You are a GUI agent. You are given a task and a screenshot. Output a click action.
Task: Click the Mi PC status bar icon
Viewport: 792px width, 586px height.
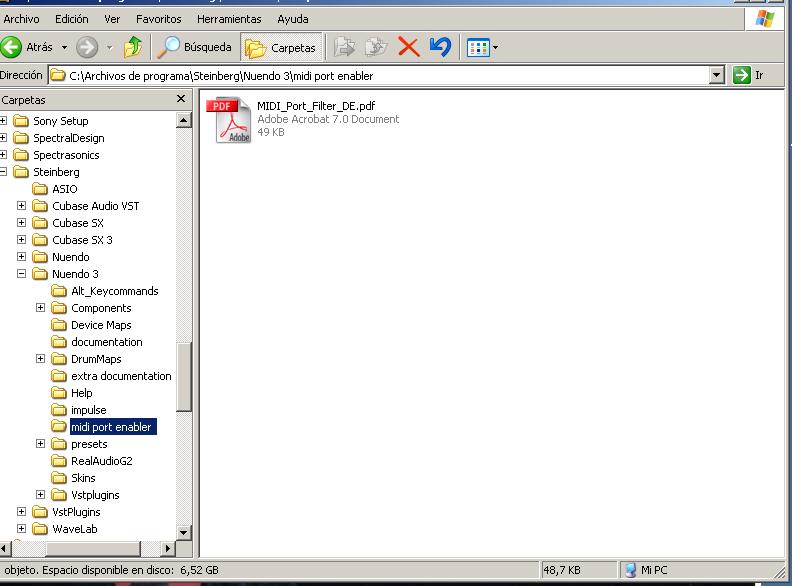click(630, 570)
